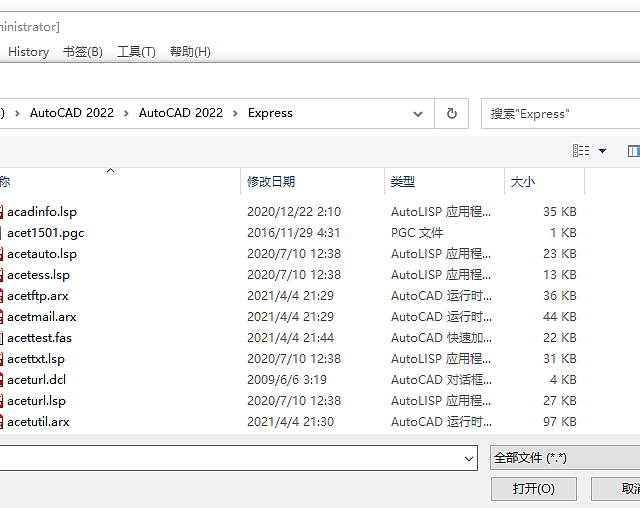Image resolution: width=640 pixels, height=508 pixels.
Task: Click the date 2016/11/29 4:31
Action: [x=293, y=233]
